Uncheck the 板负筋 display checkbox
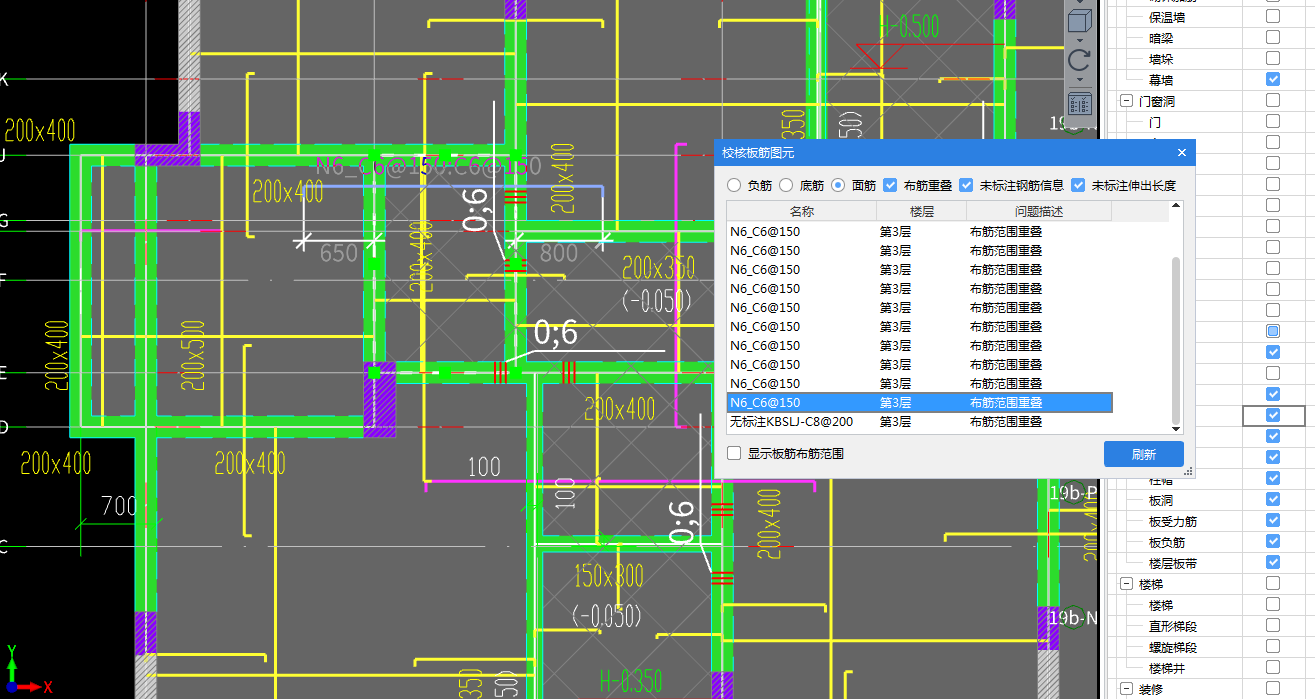 coord(1273,541)
